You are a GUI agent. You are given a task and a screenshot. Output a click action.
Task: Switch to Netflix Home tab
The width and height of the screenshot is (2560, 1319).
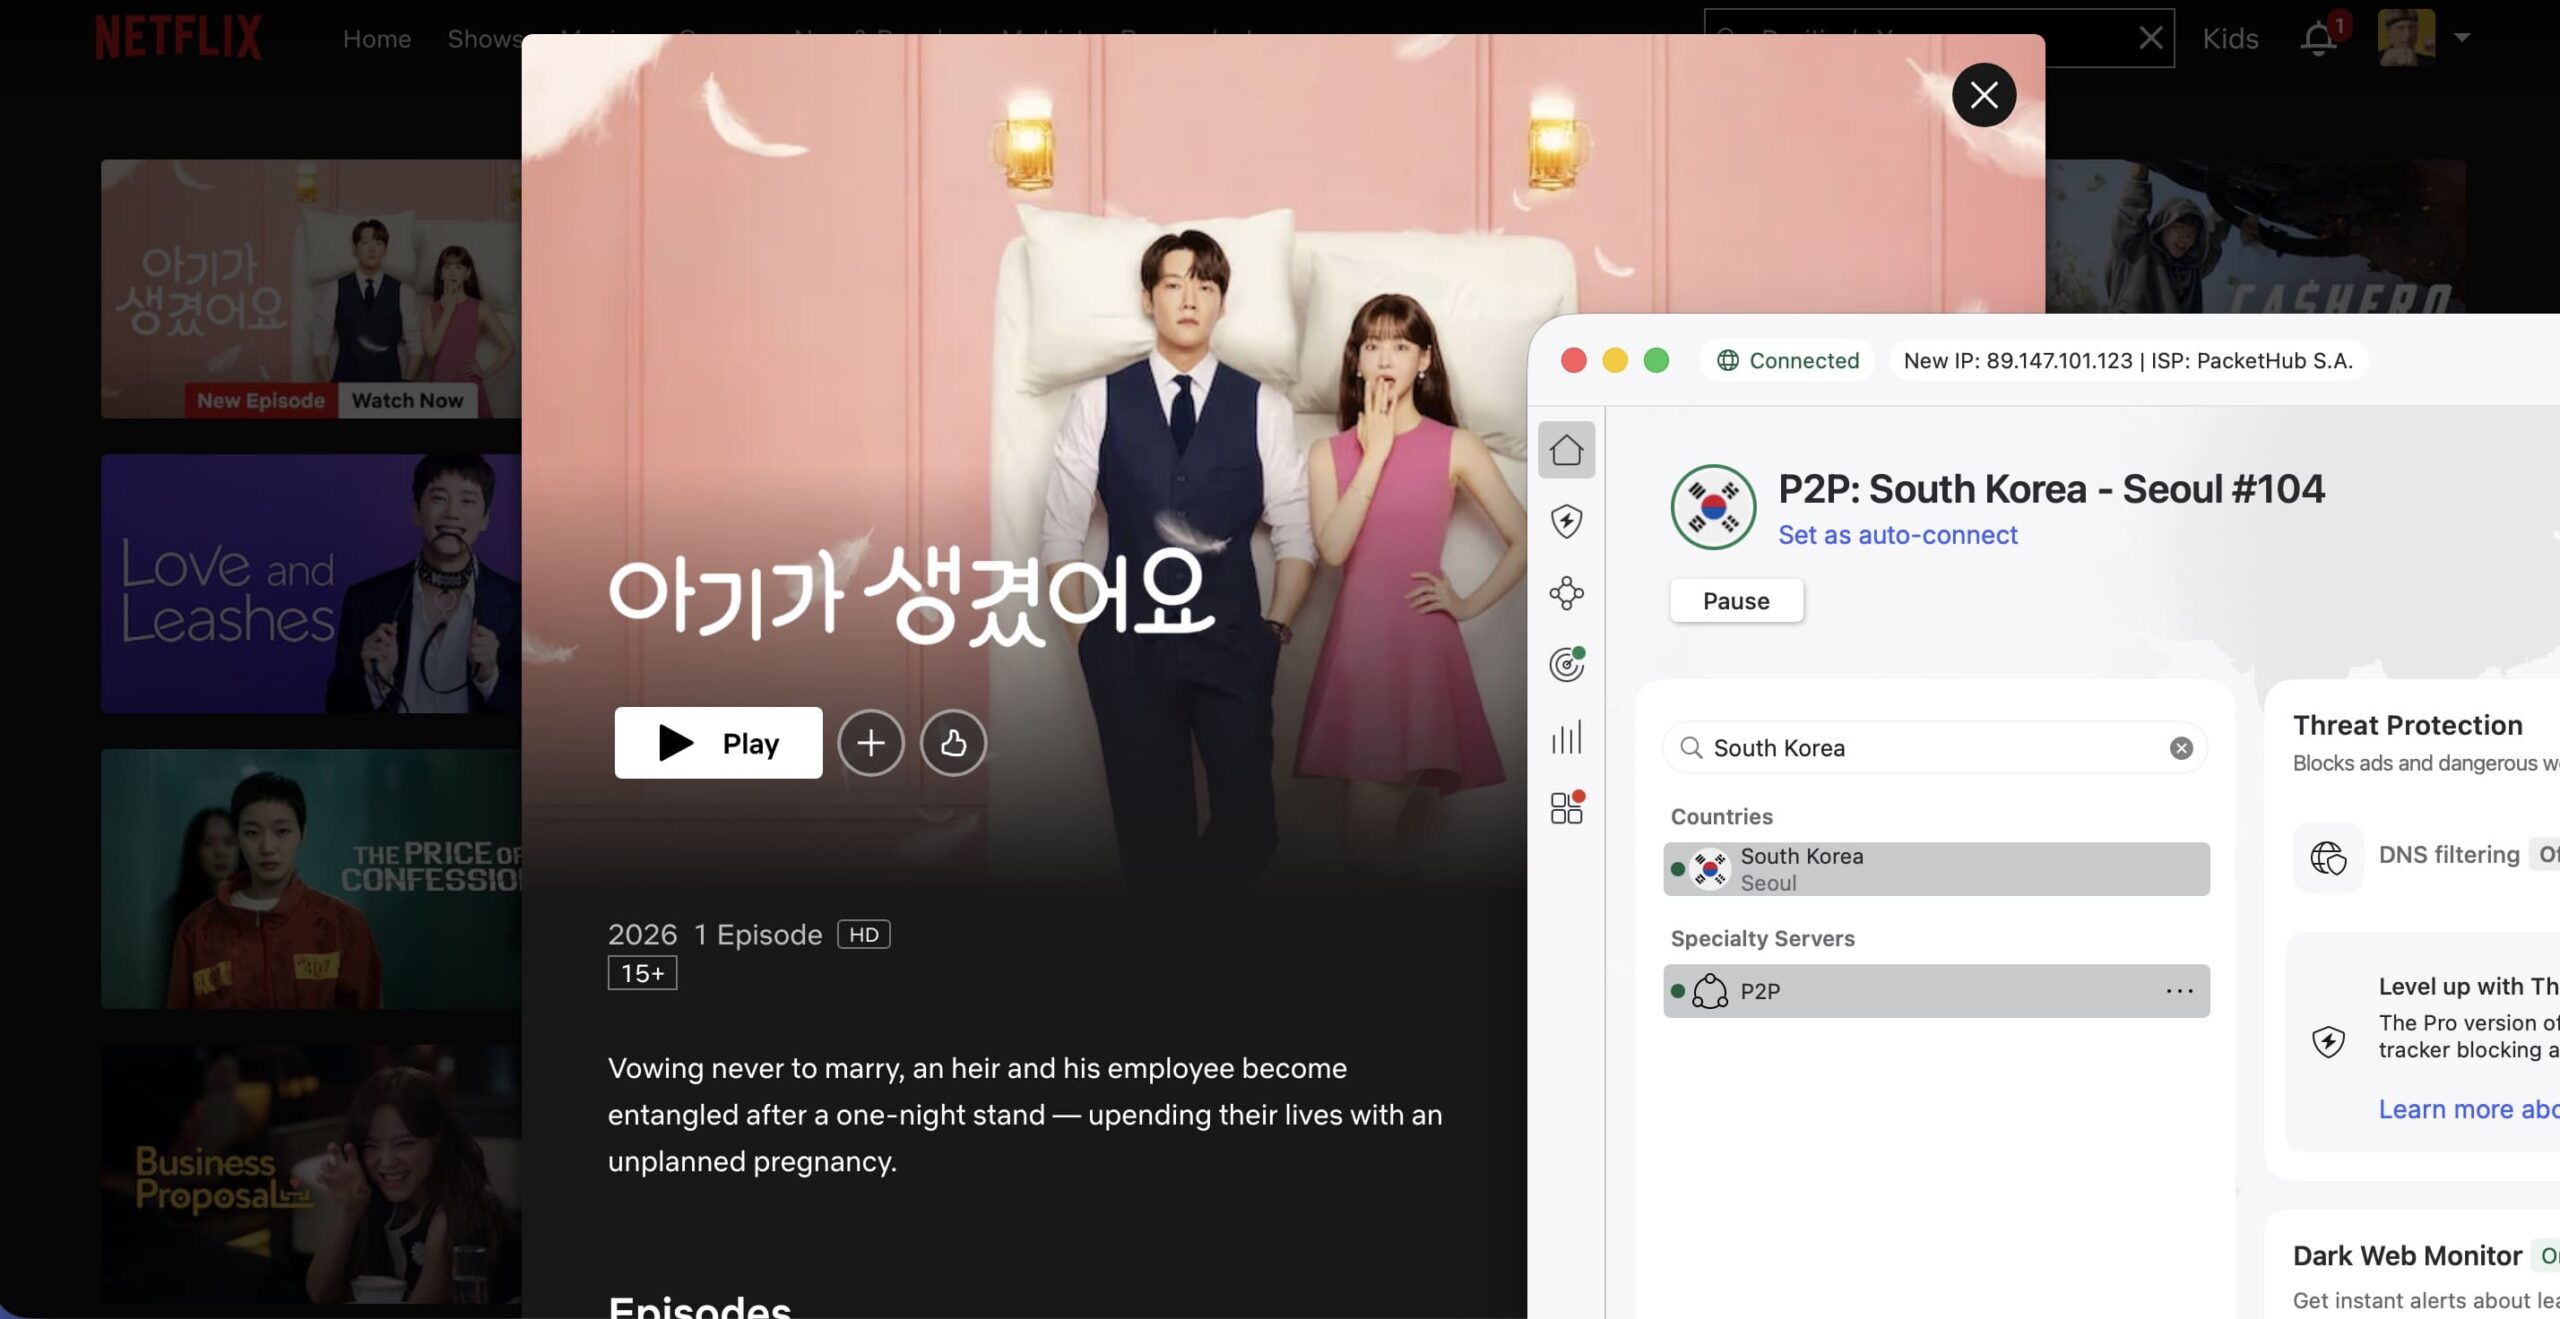(x=377, y=39)
